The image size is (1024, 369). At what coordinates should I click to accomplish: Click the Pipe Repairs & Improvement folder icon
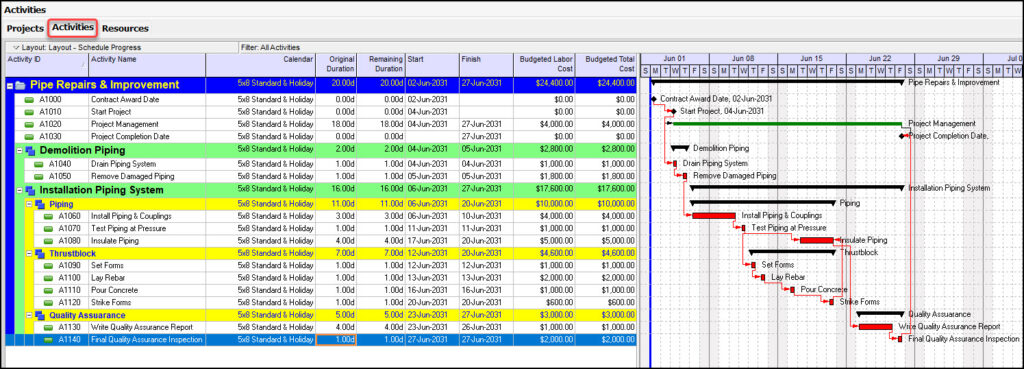pyautogui.click(x=21, y=86)
